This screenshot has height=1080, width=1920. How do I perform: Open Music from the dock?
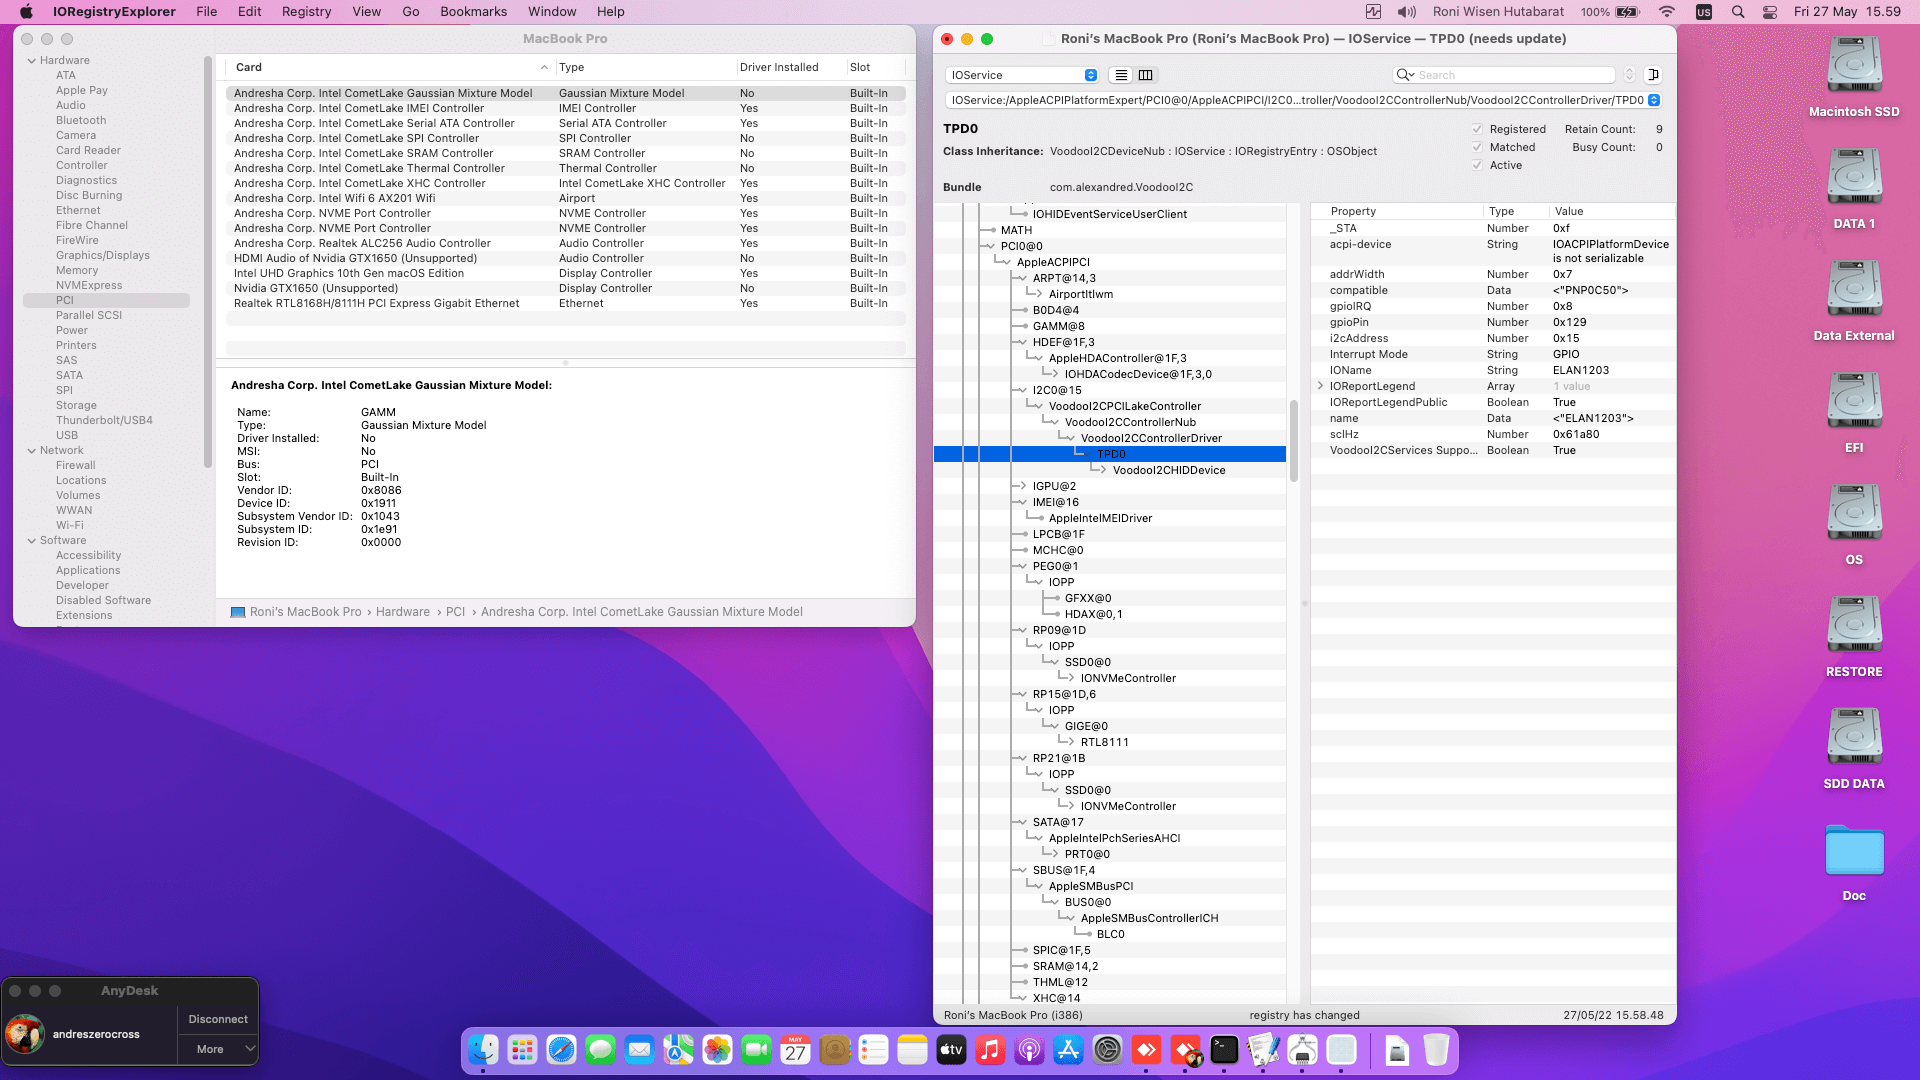pos(991,1050)
